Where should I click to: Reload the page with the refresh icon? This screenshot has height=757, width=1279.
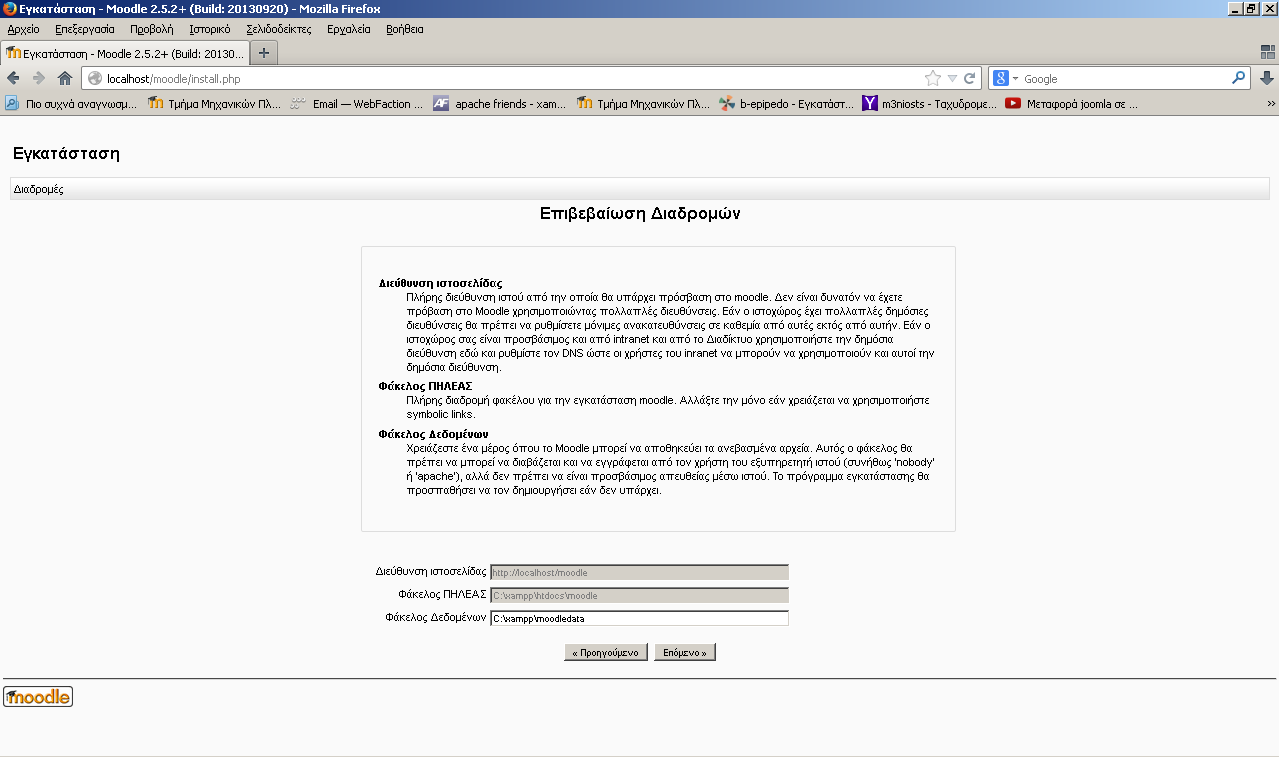tap(969, 78)
